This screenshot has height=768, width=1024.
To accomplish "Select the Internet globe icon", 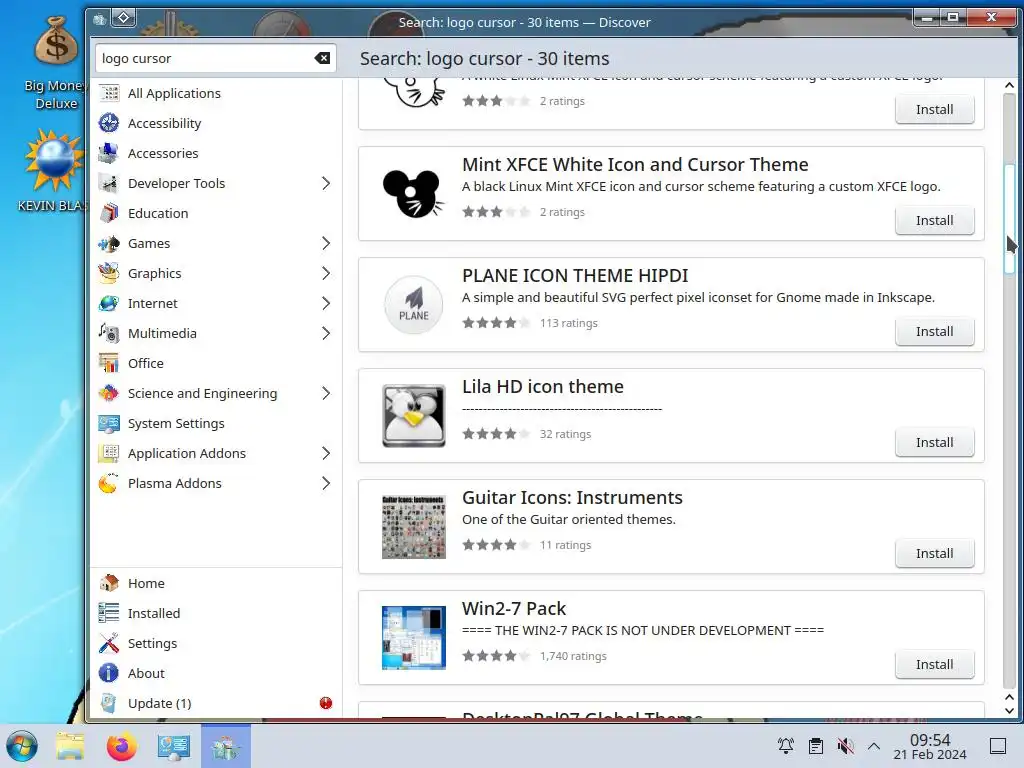I will pyautogui.click(x=108, y=304).
